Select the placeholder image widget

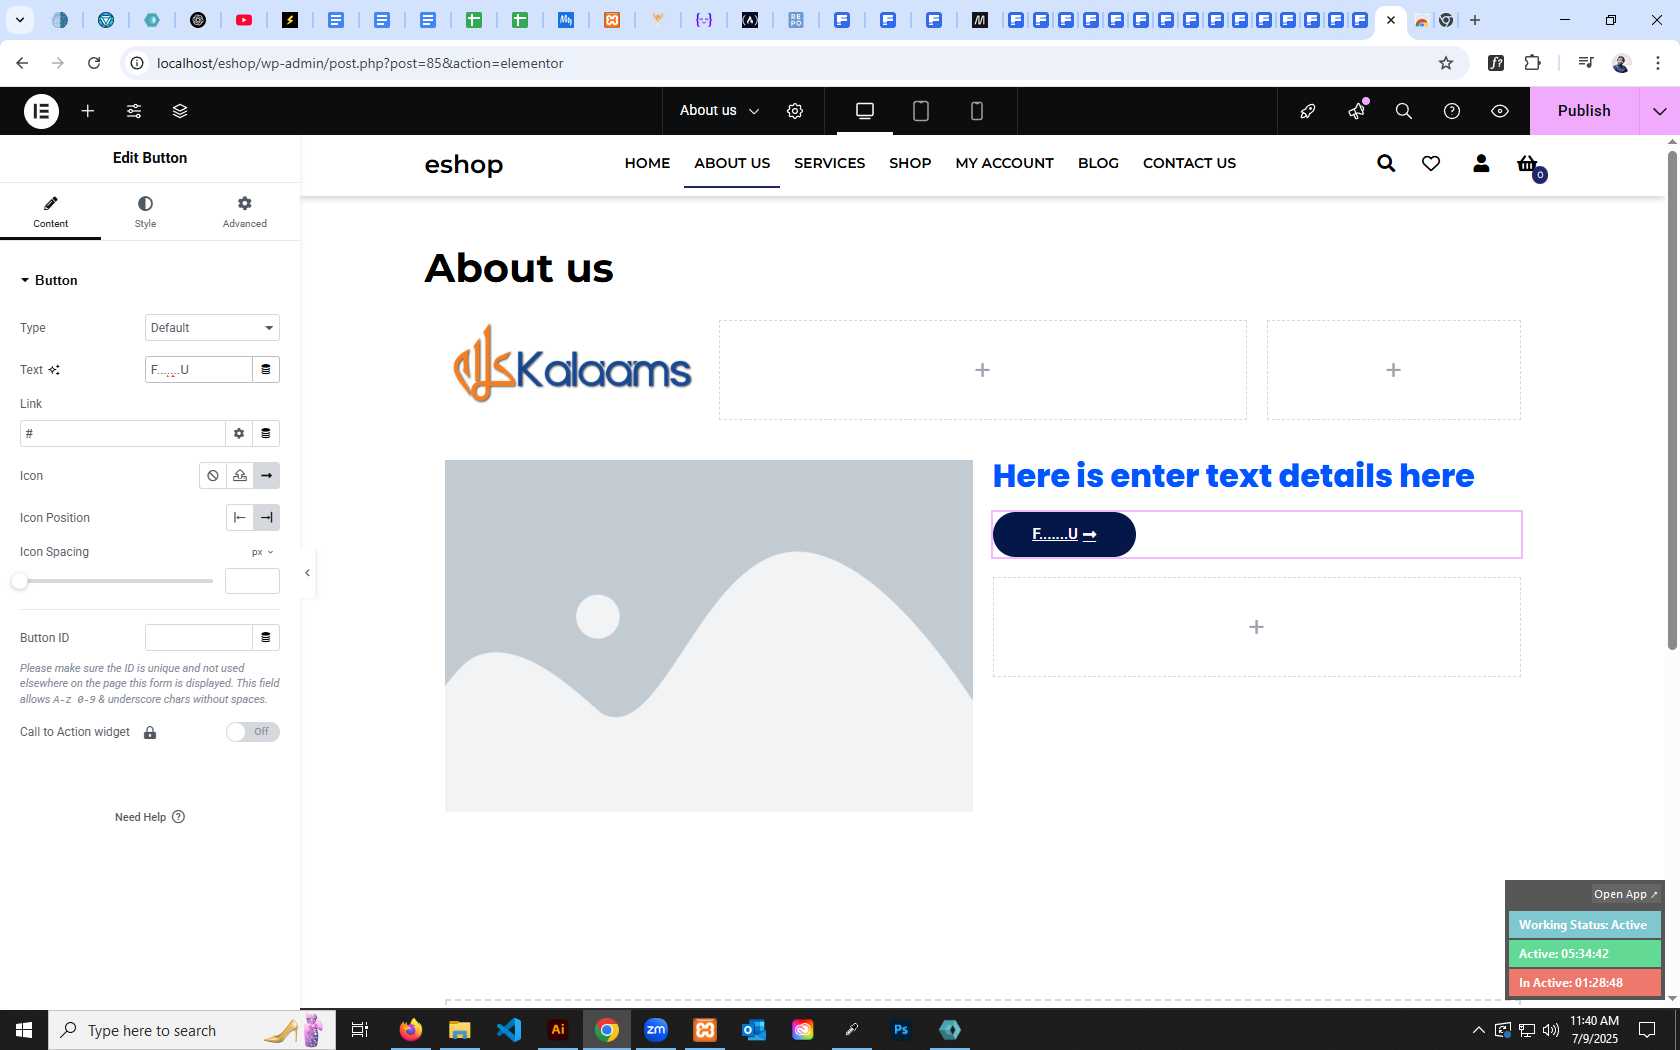coord(709,636)
